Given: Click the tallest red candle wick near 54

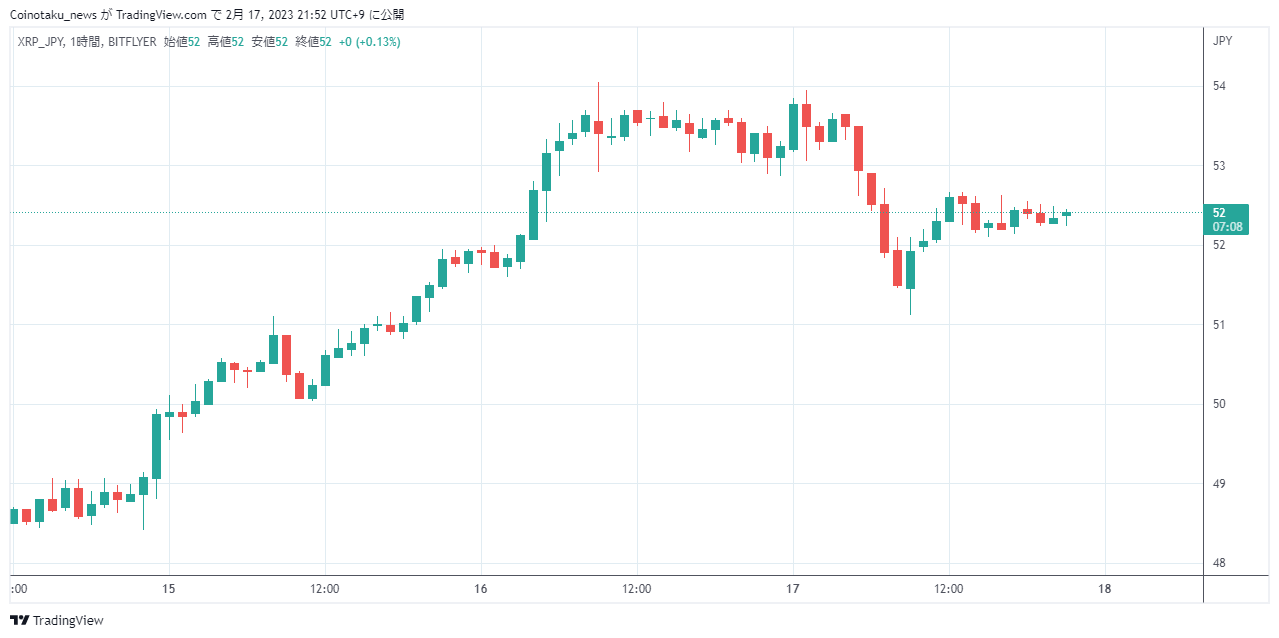Looking at the screenshot, I should coord(598,127).
